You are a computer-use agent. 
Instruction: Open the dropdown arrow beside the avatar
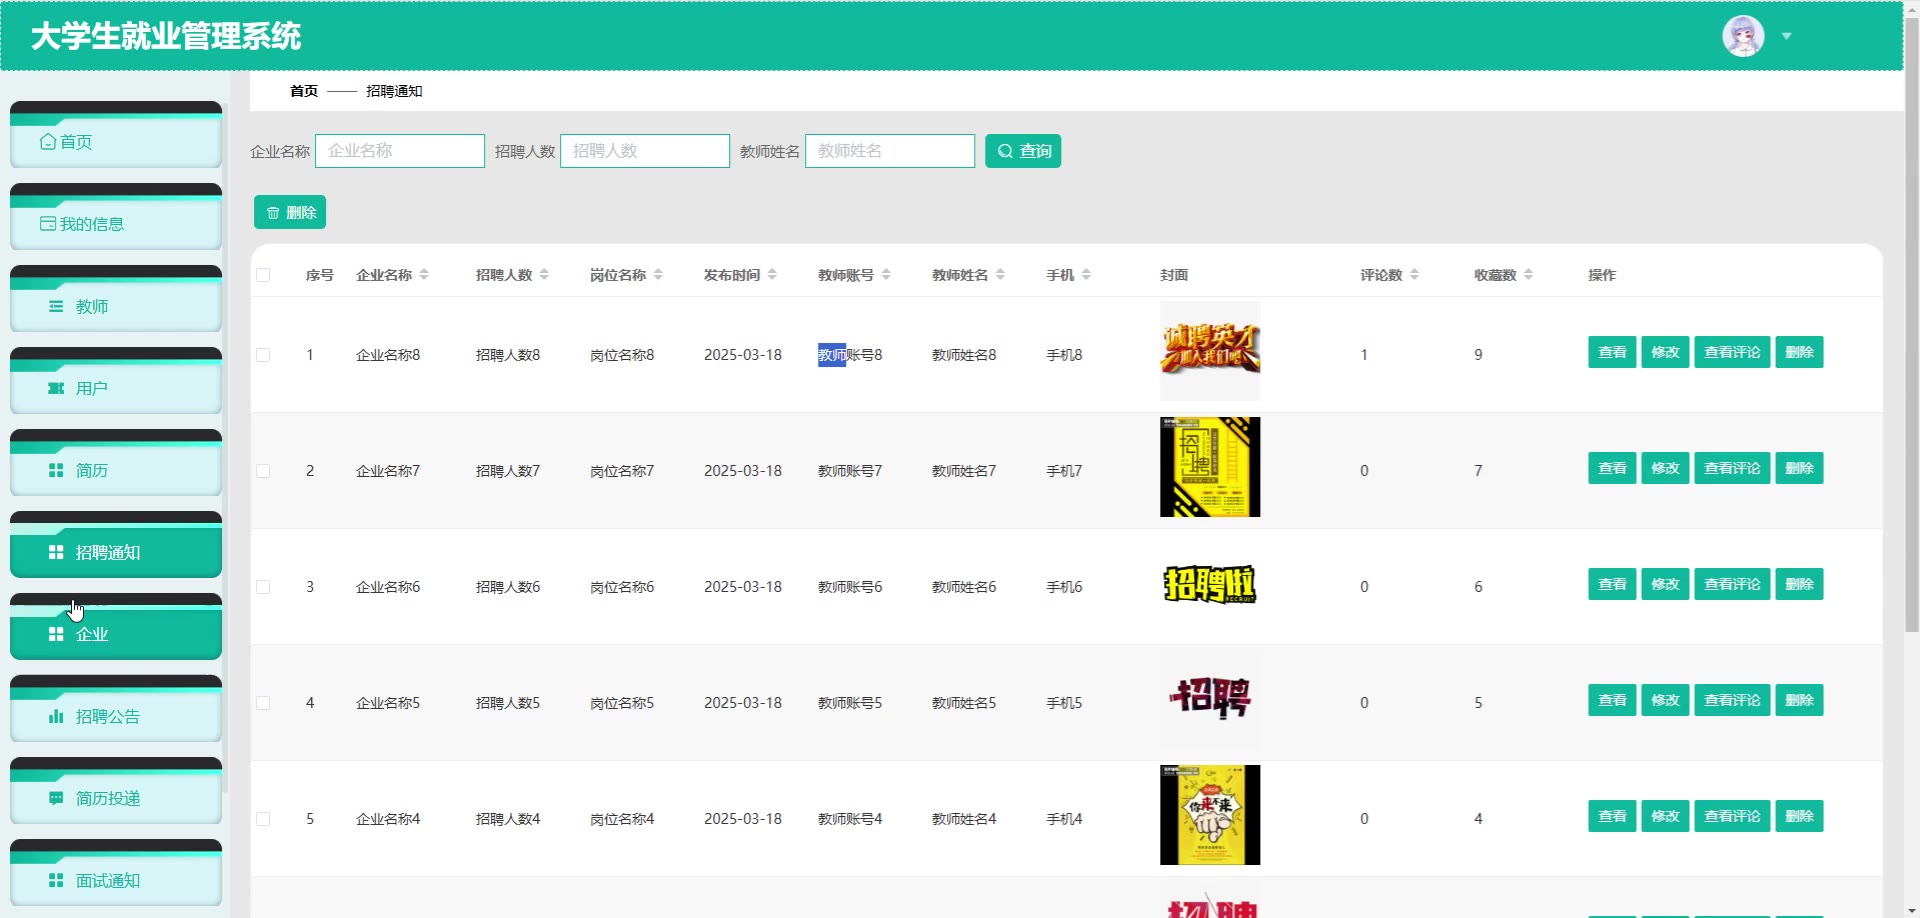1786,36
